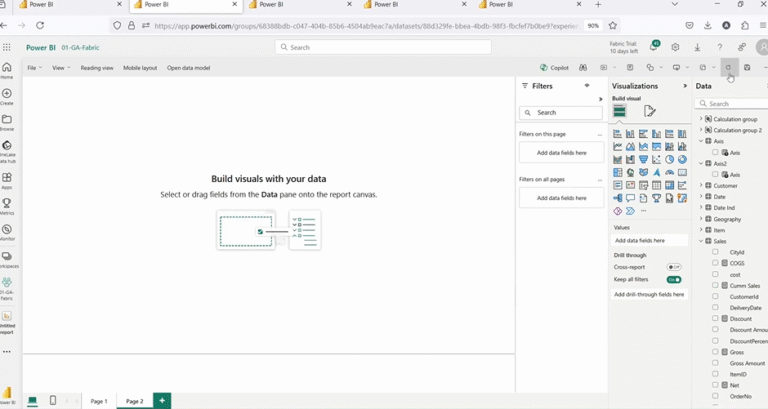Open the View menu

[61, 68]
